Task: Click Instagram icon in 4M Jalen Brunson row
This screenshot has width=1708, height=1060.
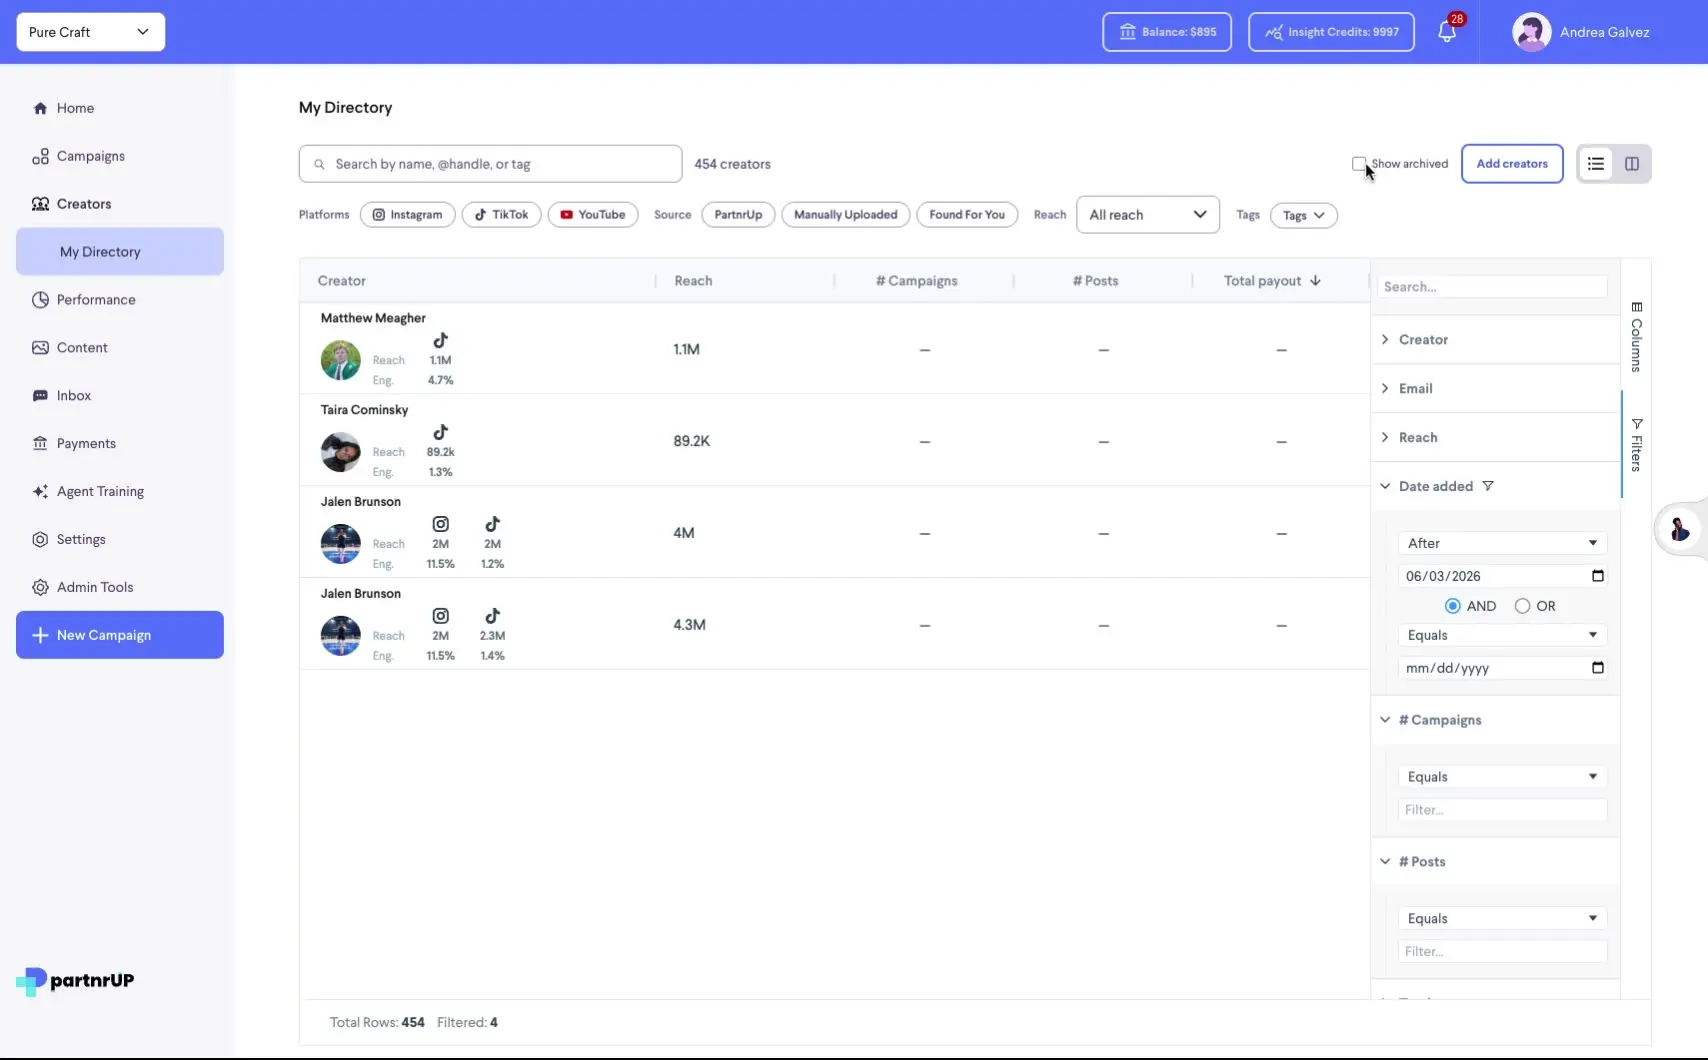Action: tap(441, 524)
